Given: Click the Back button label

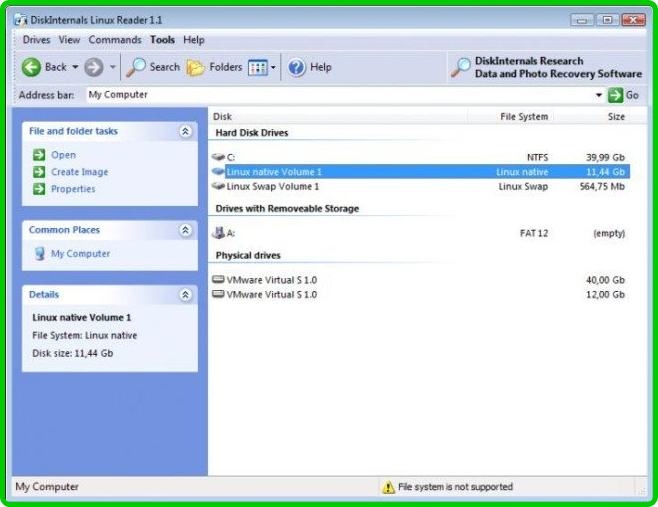Looking at the screenshot, I should pyautogui.click(x=56, y=67).
